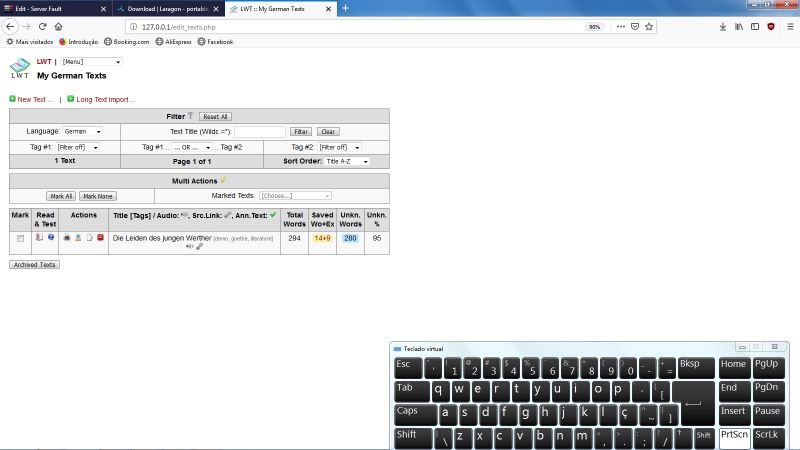Toggle the browser sidebar icon

pyautogui.click(x=755, y=27)
